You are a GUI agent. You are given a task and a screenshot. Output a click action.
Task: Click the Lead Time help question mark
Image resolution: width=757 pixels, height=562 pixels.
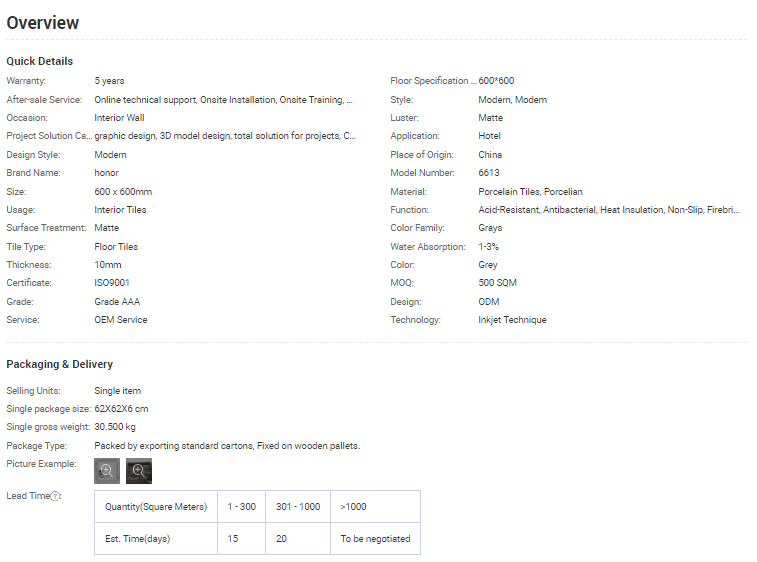56,496
